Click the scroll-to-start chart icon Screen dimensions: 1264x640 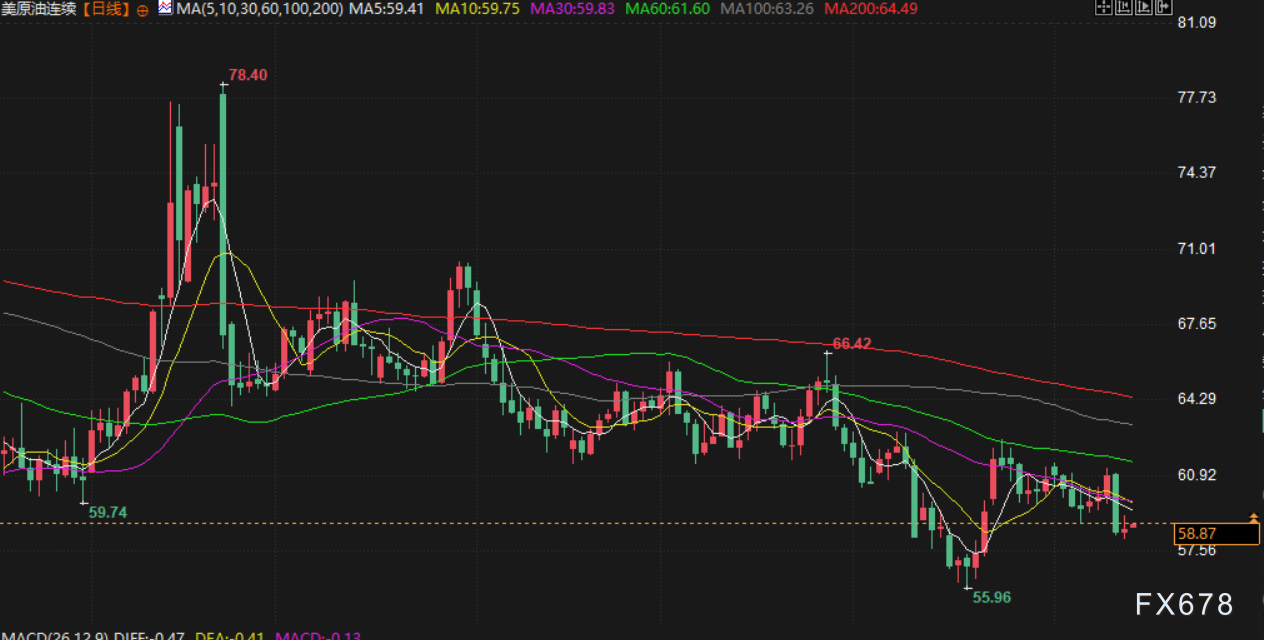1124,7
